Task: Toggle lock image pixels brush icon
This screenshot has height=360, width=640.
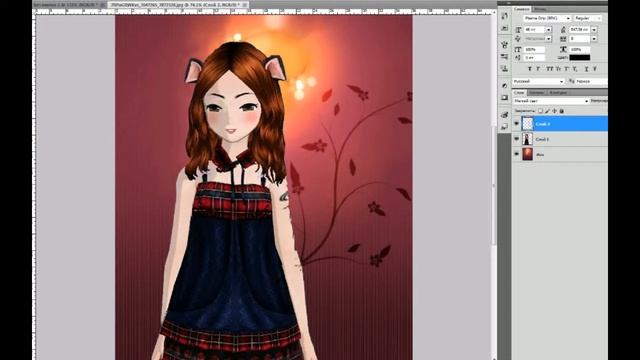Action: click(547, 111)
